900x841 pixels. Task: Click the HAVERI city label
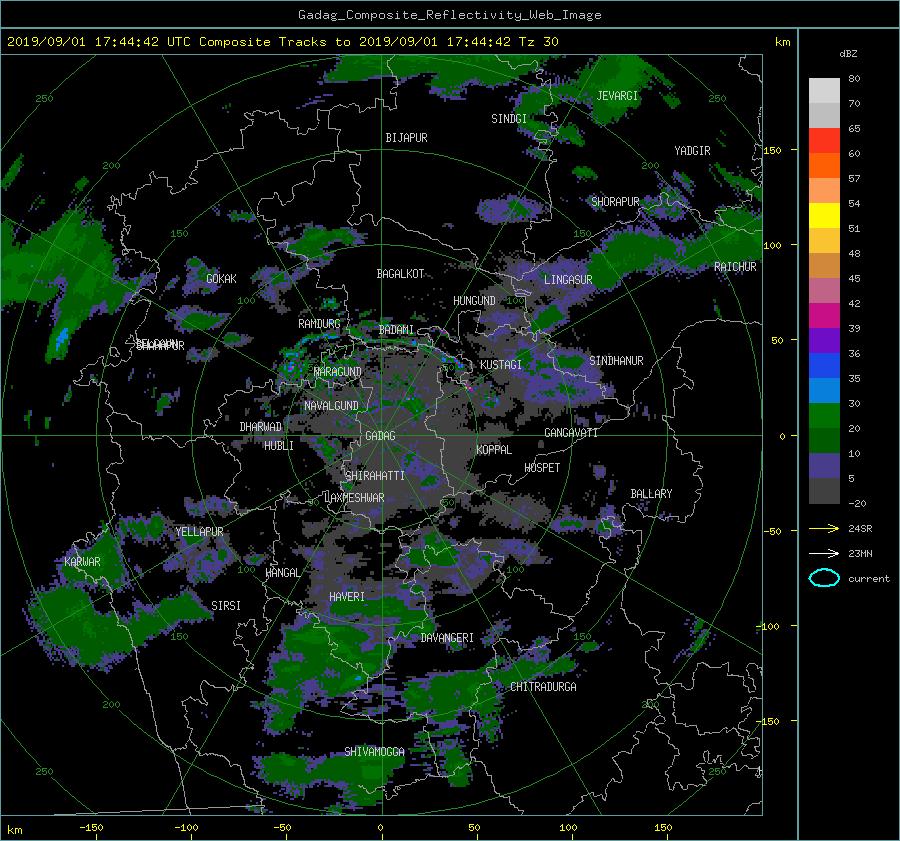(347, 597)
